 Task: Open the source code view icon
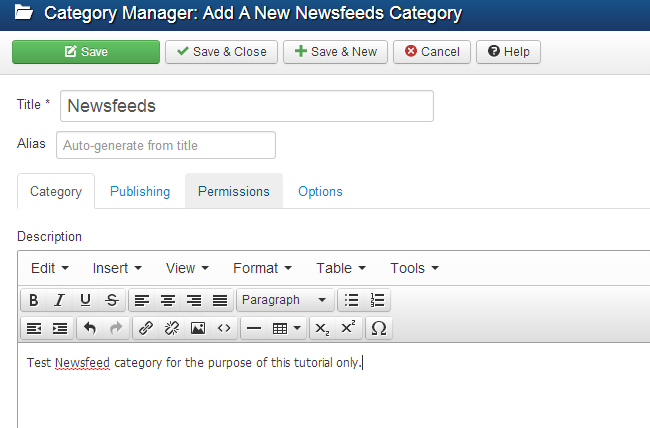(x=224, y=328)
